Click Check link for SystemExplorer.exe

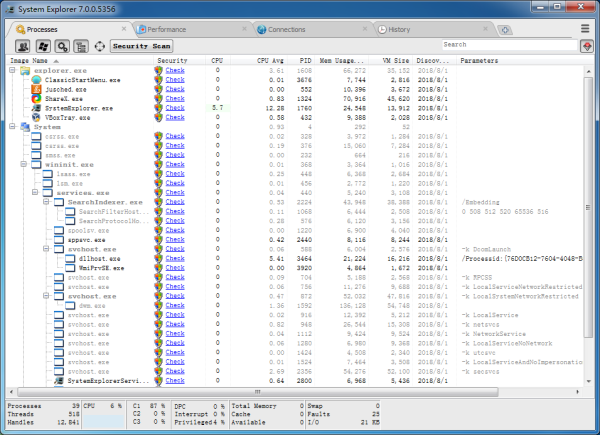click(x=175, y=108)
